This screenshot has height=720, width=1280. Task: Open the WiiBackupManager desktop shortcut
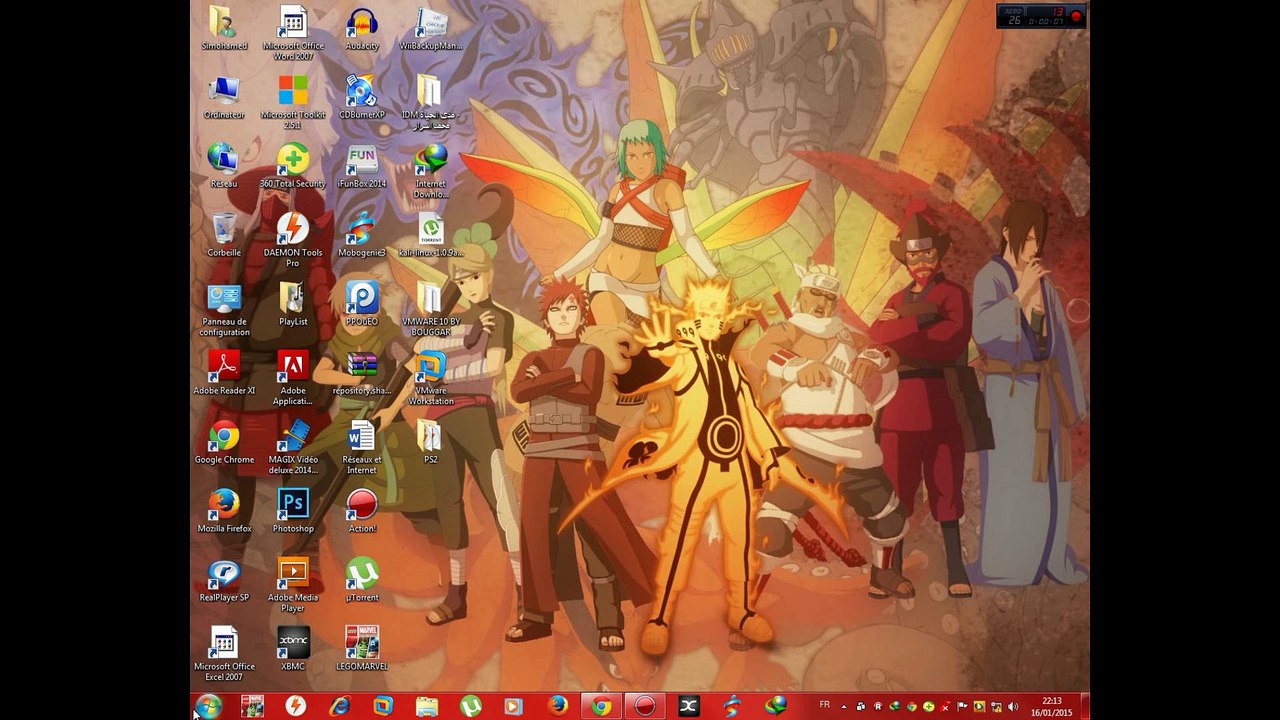tap(430, 28)
